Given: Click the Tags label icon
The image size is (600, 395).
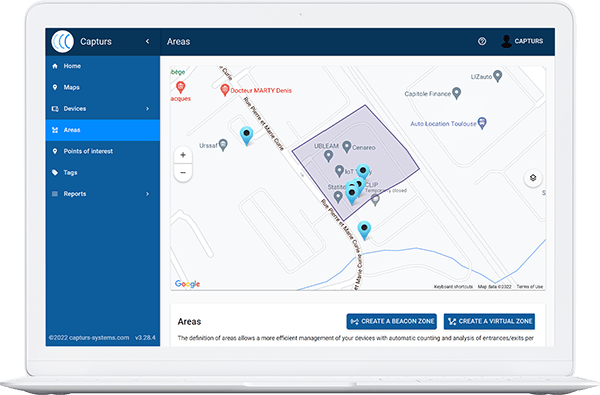Looking at the screenshot, I should click(x=55, y=173).
